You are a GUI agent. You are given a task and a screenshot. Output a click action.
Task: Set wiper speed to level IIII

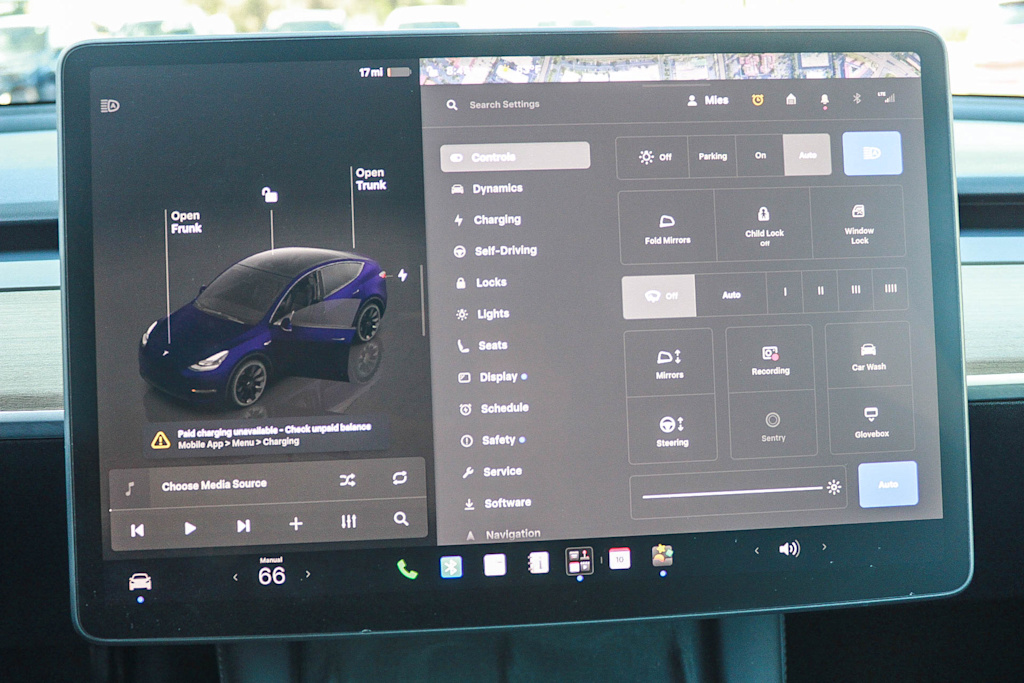[890, 289]
